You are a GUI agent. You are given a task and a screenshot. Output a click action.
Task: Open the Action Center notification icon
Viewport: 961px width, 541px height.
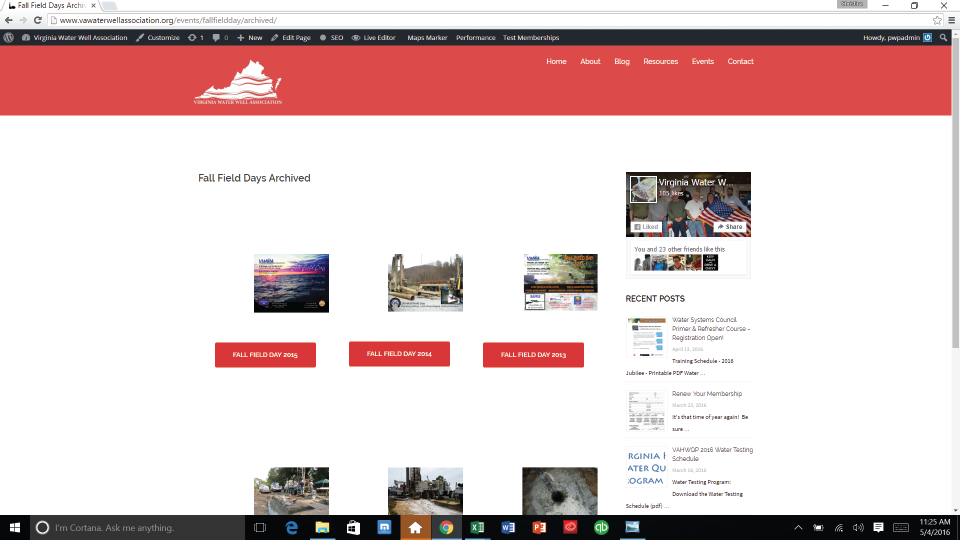(878, 528)
